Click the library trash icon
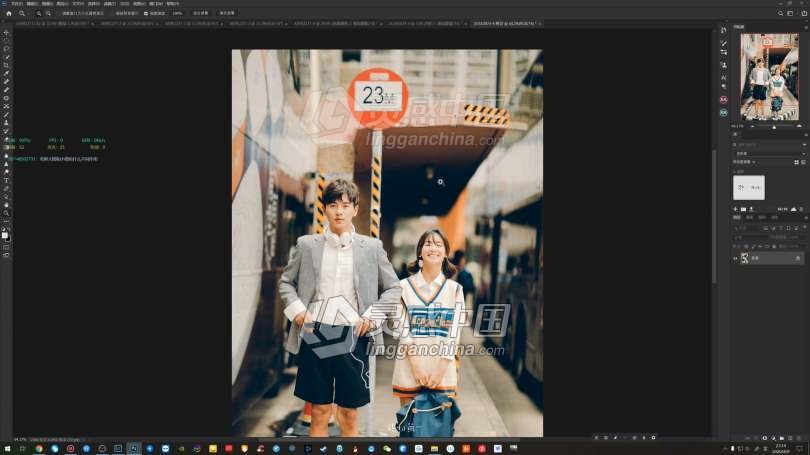 coord(801,209)
